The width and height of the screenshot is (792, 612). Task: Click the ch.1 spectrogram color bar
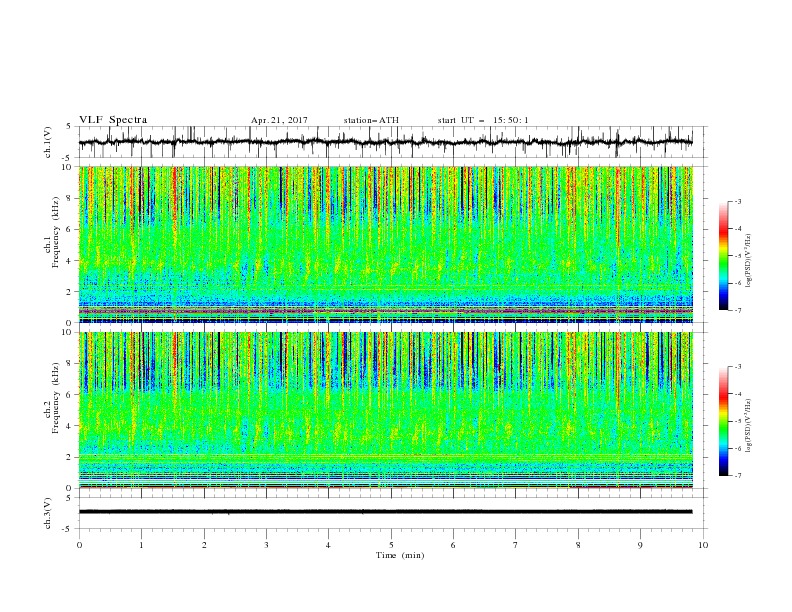click(x=723, y=255)
